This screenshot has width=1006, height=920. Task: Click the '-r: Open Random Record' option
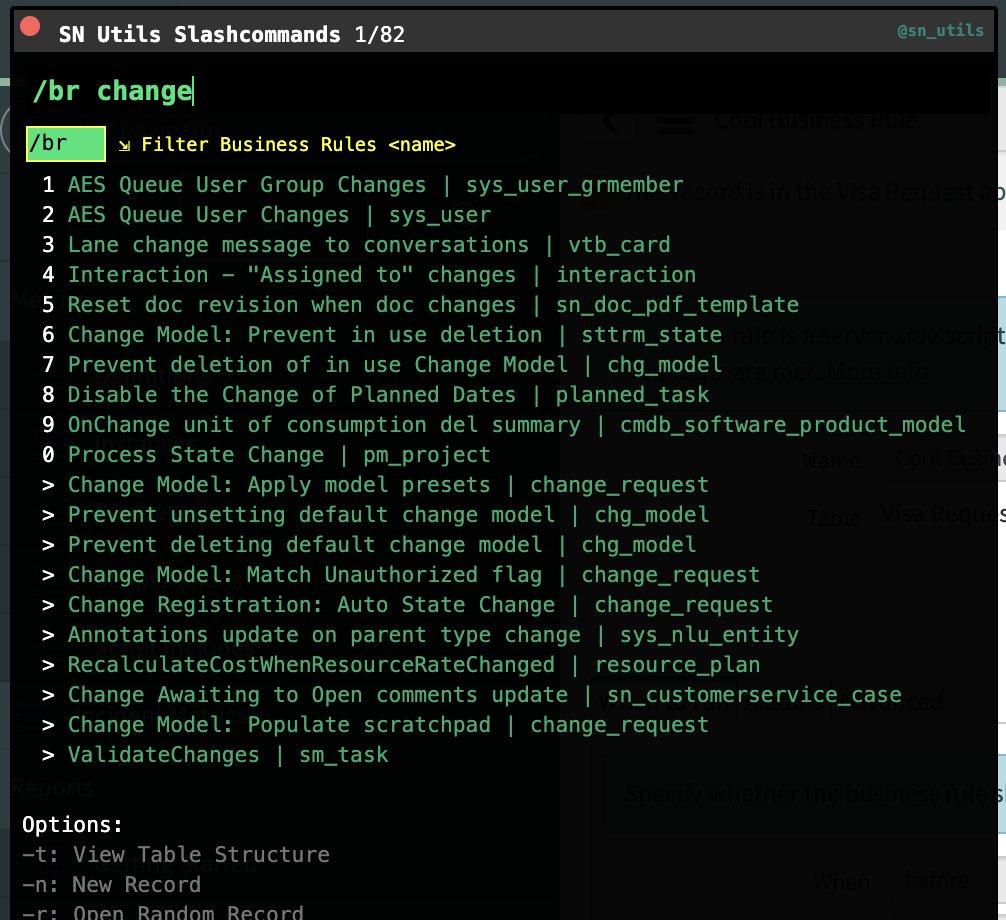(x=162, y=912)
